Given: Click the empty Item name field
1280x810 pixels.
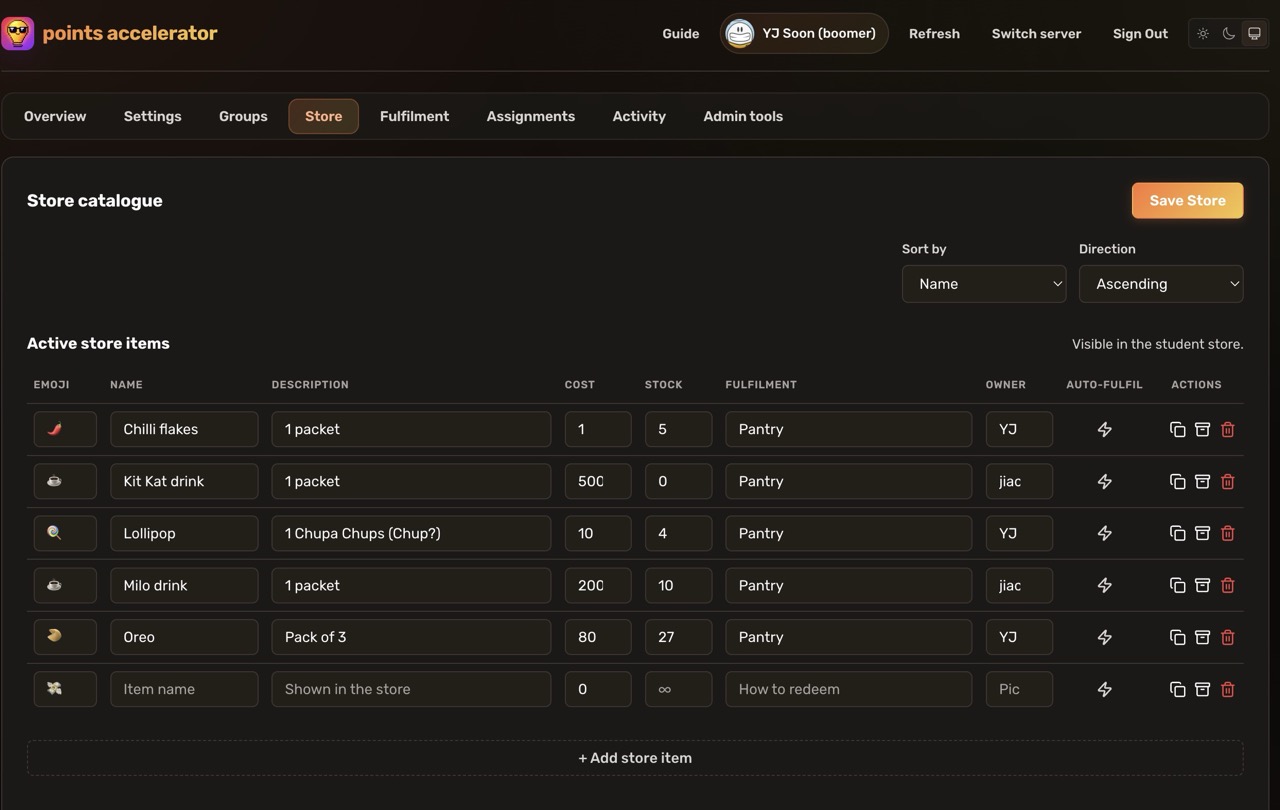Looking at the screenshot, I should click(184, 689).
